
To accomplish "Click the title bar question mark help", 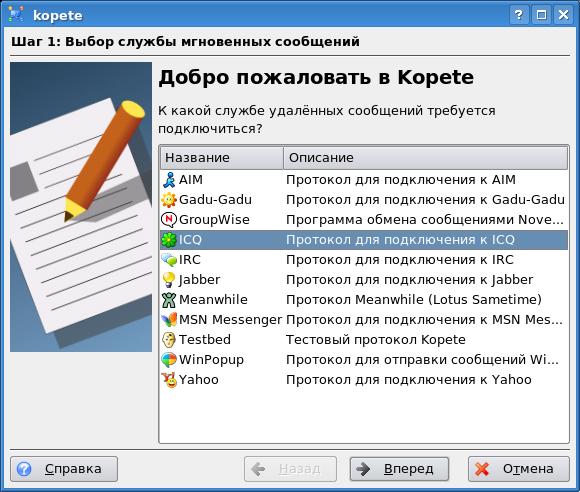I will [x=519, y=15].
